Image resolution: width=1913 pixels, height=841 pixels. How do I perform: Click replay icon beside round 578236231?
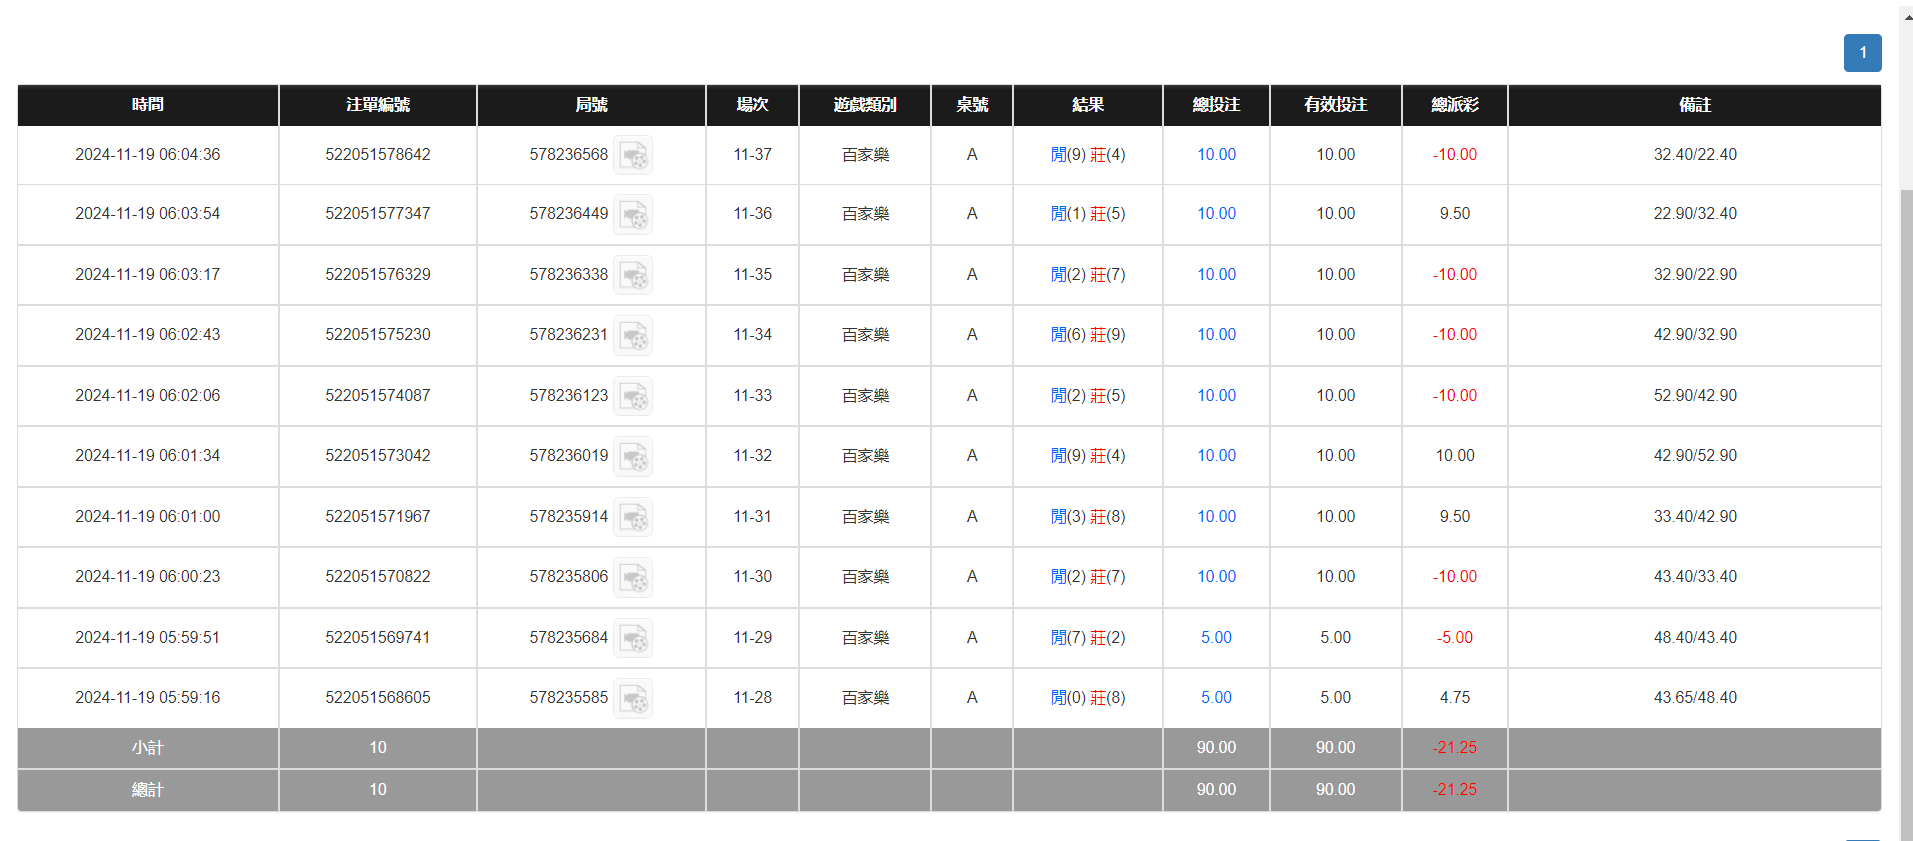coord(633,335)
